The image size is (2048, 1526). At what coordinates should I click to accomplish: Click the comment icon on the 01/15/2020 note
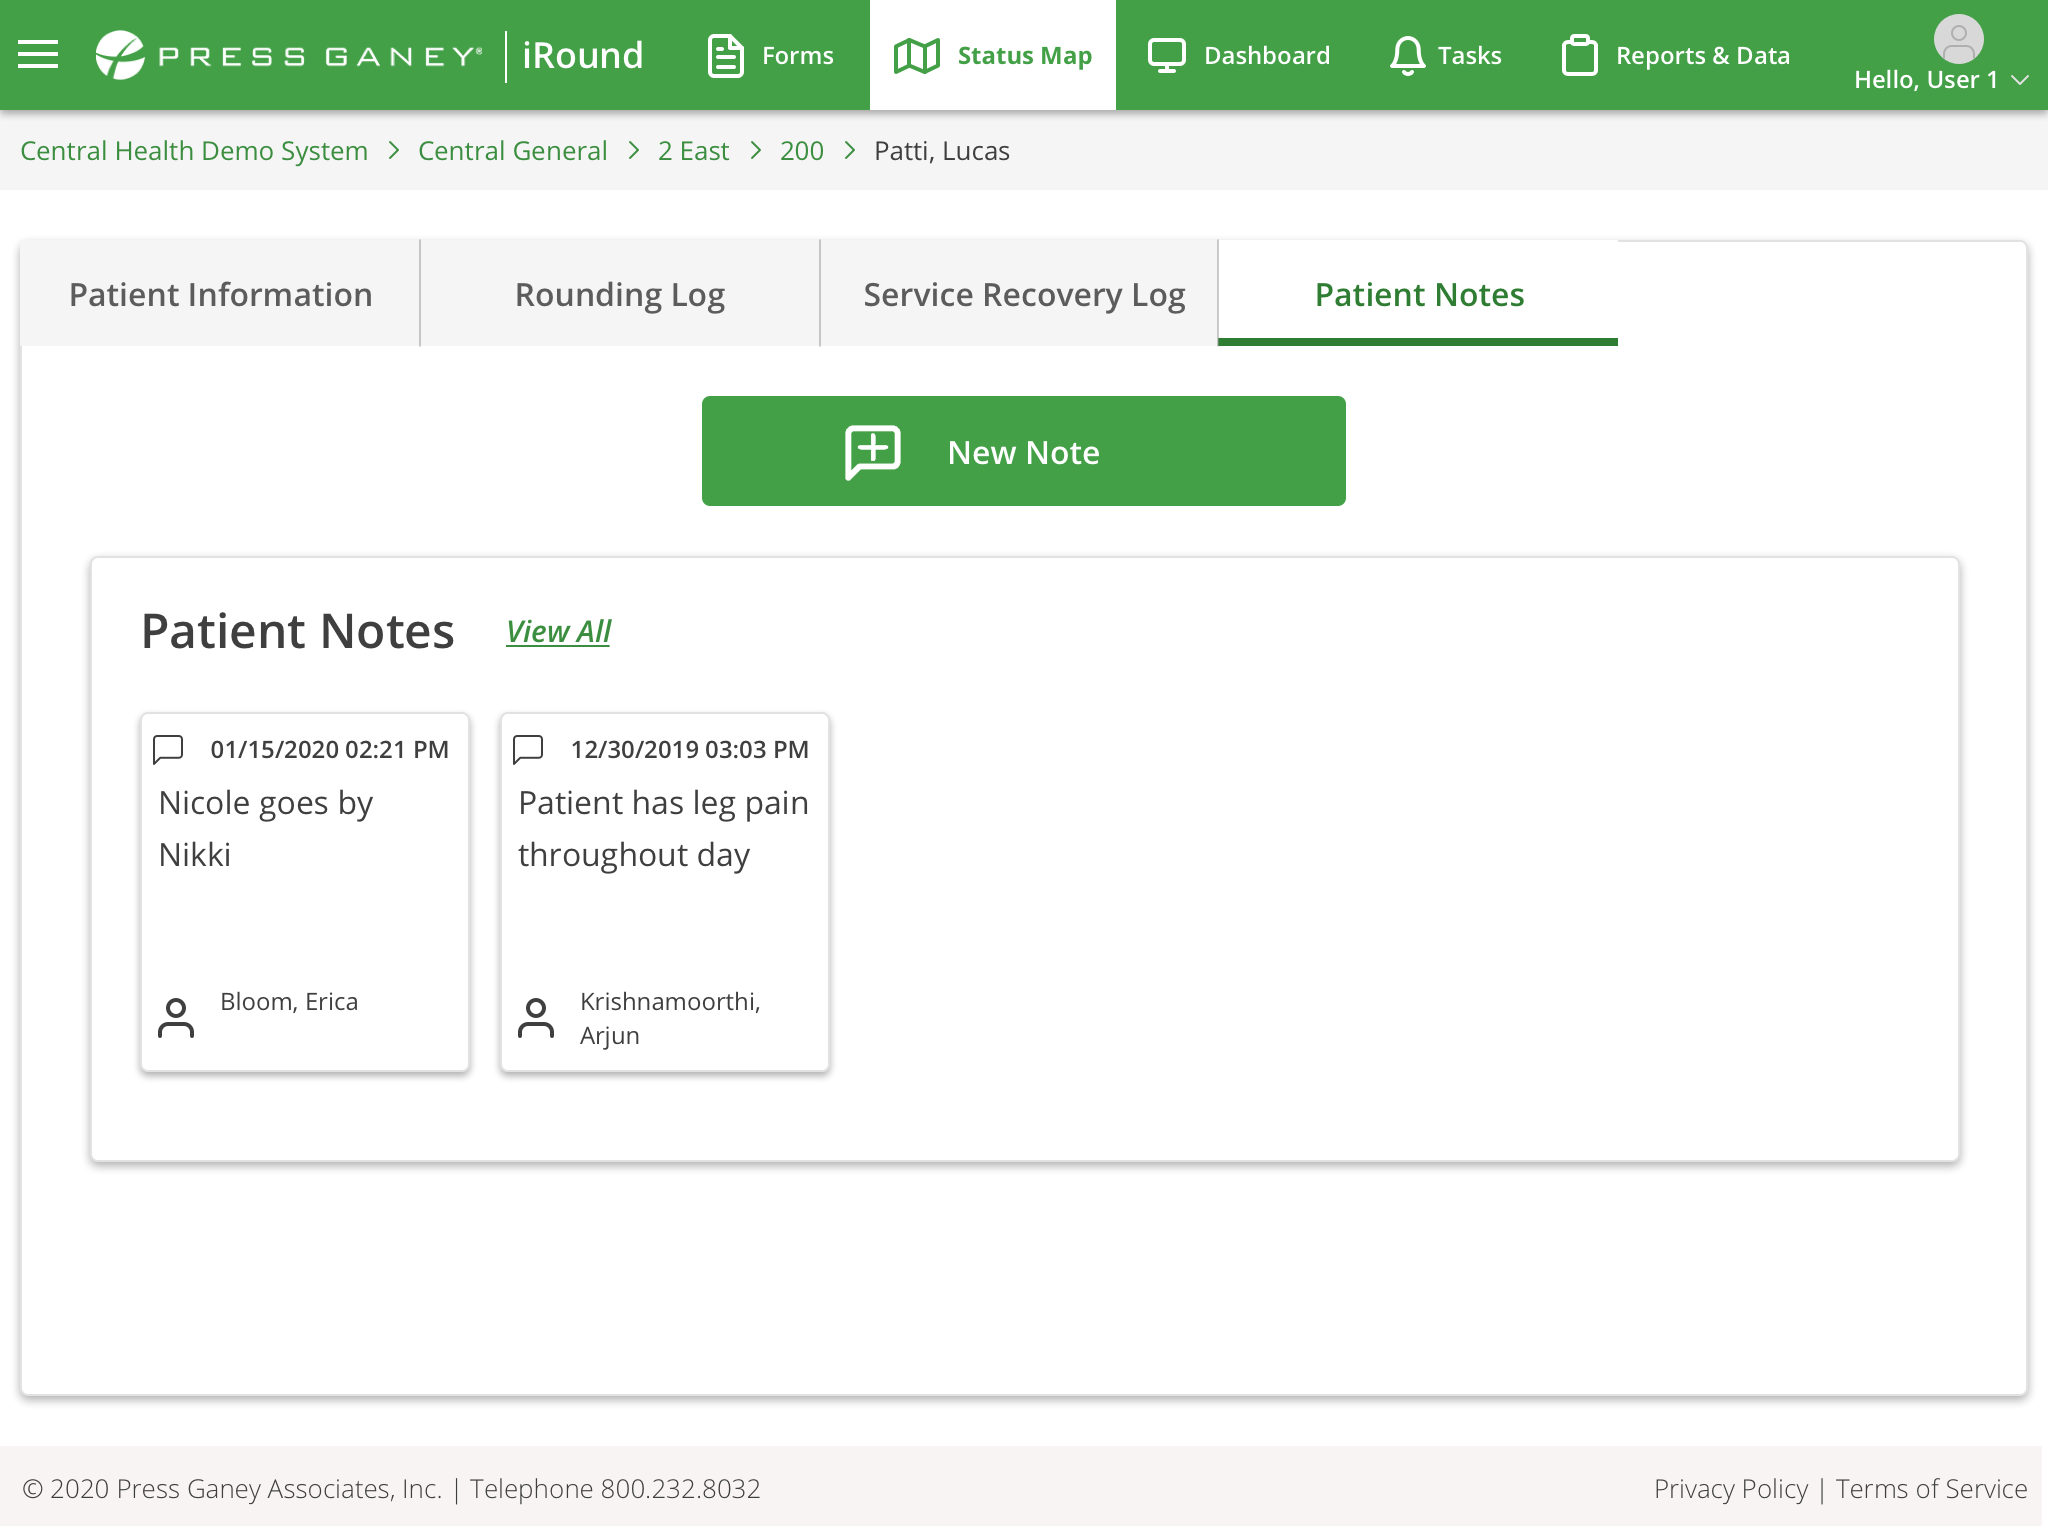pyautogui.click(x=168, y=749)
